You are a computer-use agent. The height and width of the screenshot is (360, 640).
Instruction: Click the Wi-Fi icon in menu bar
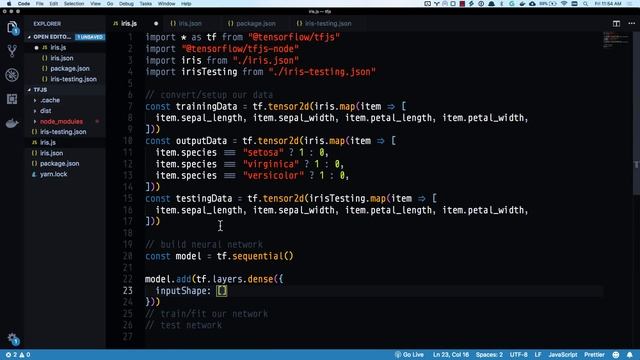564,4
